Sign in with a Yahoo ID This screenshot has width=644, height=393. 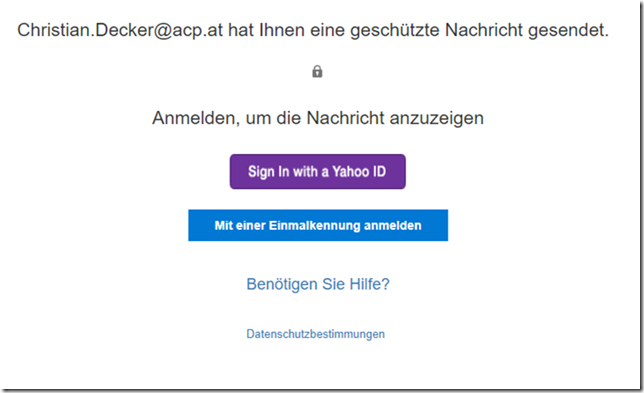coord(317,172)
